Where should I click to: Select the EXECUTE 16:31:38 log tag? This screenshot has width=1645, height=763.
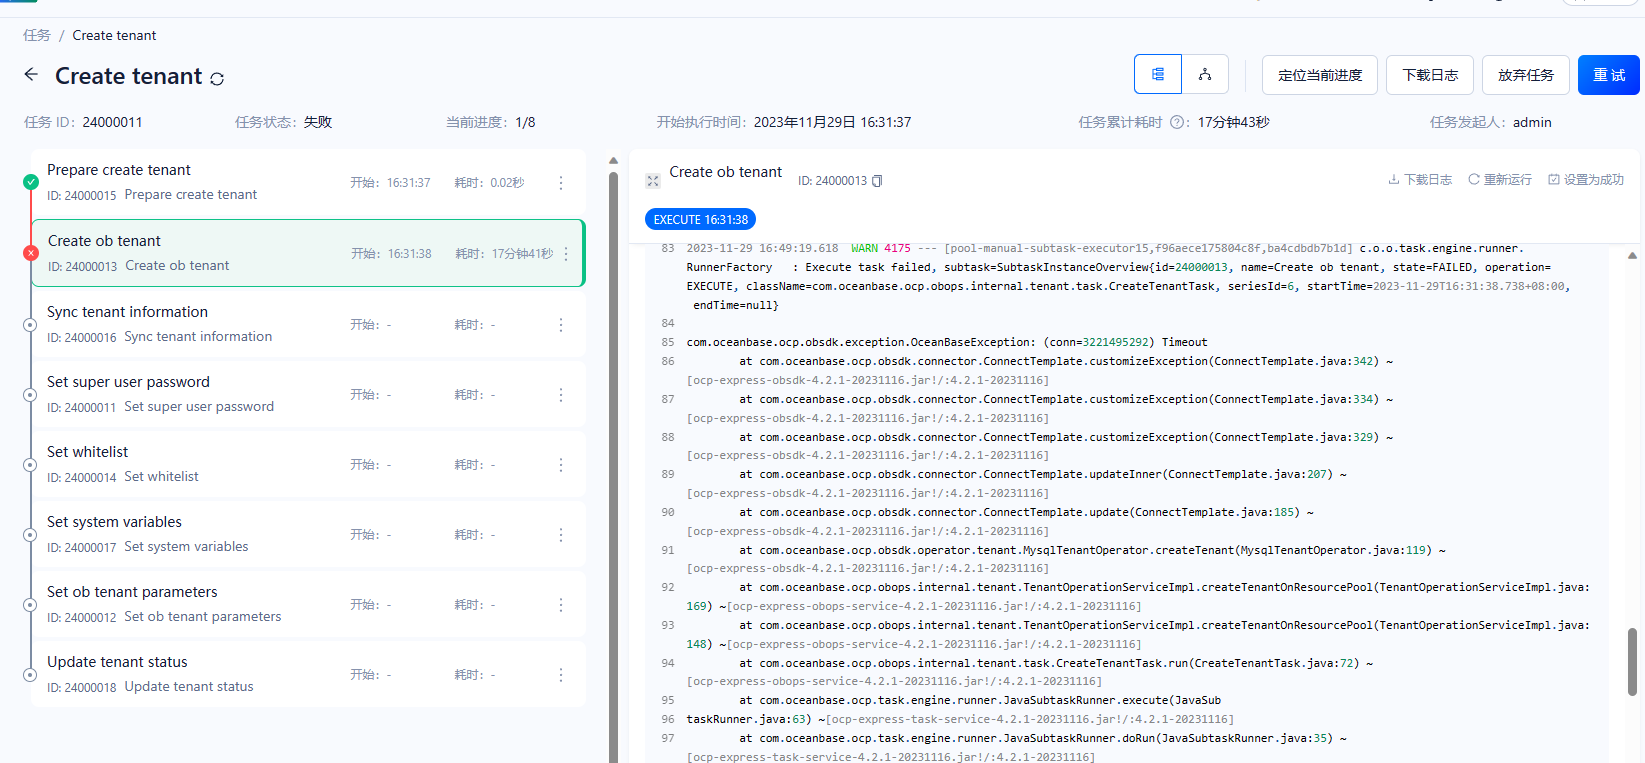701,219
